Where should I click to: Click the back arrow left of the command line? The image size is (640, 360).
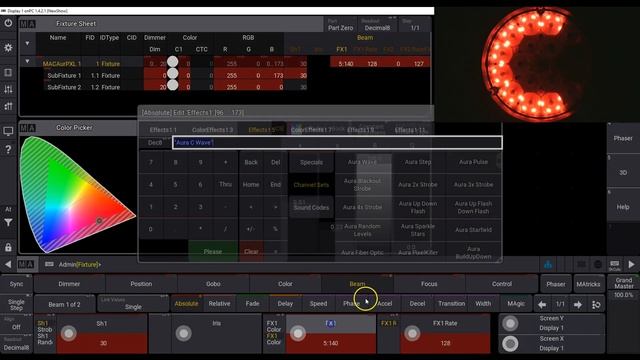point(8,264)
